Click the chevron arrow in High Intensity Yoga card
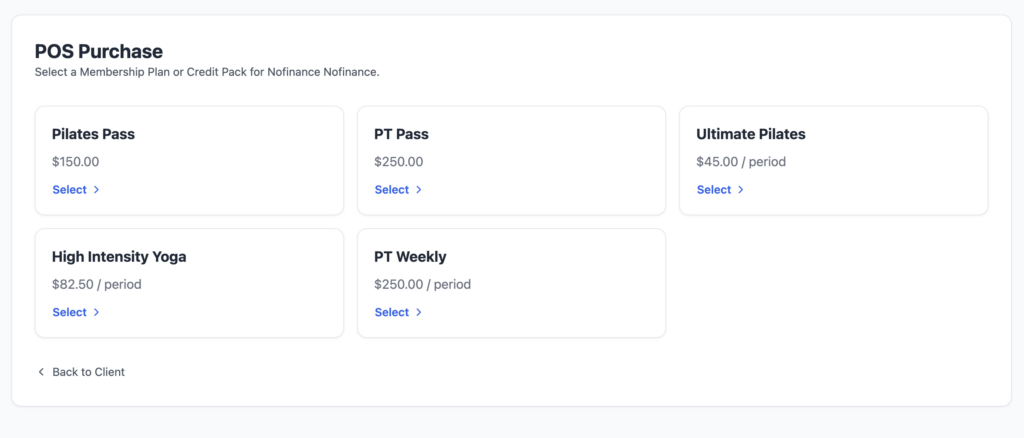Image resolution: width=1024 pixels, height=438 pixels. [x=96, y=313]
